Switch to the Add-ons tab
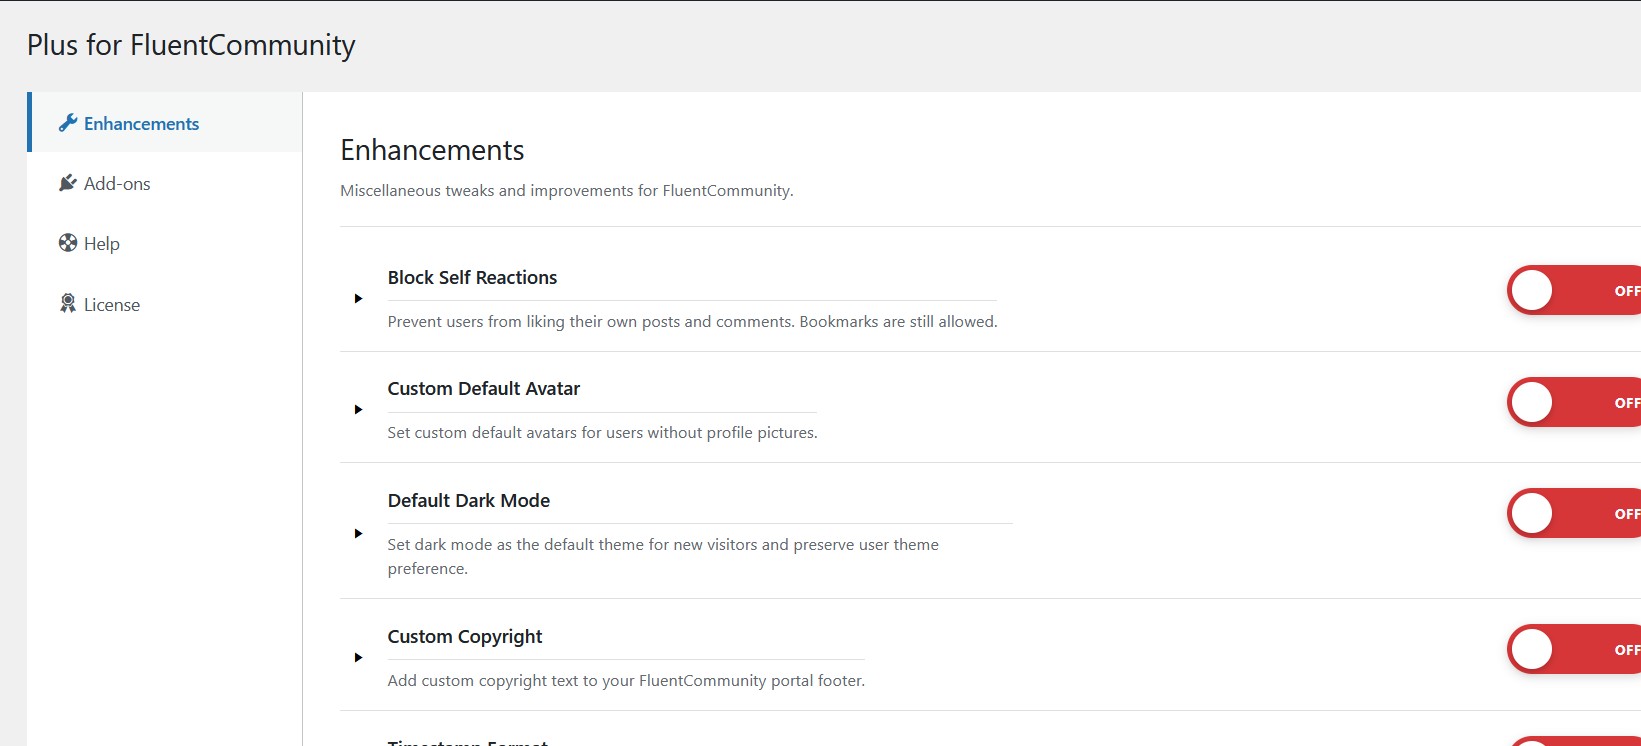The image size is (1641, 746). point(166,183)
